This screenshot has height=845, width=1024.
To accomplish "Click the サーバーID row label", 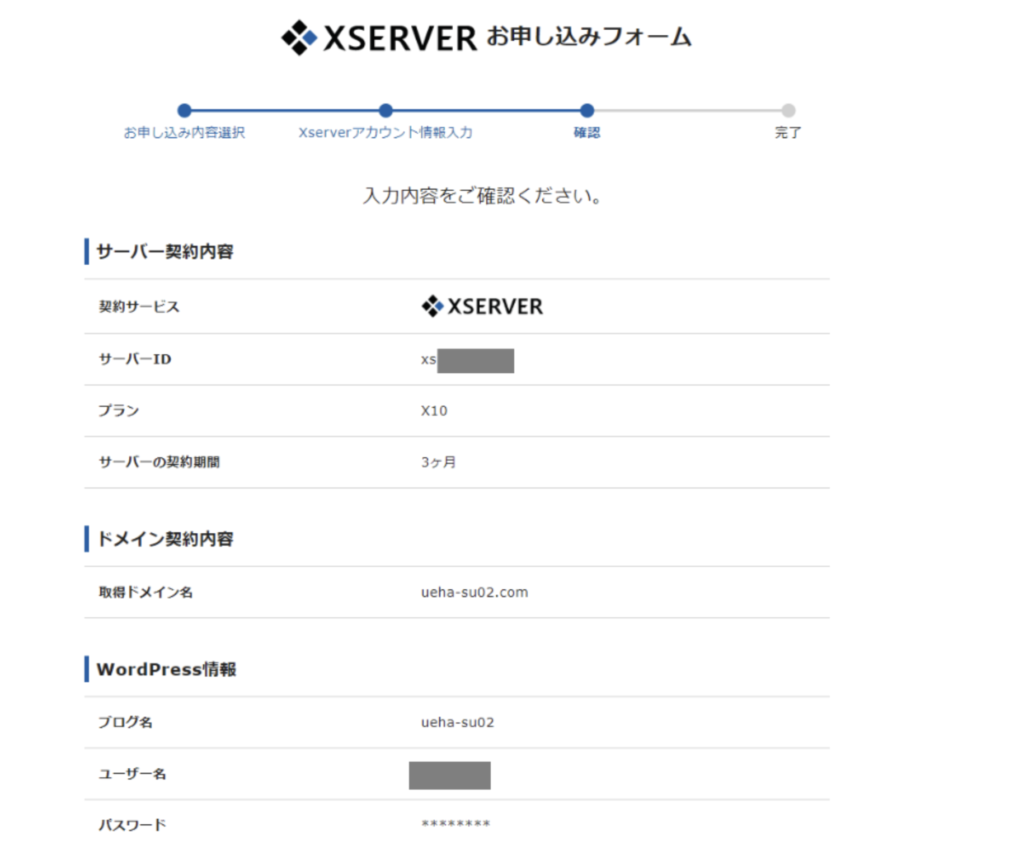I will [135, 359].
